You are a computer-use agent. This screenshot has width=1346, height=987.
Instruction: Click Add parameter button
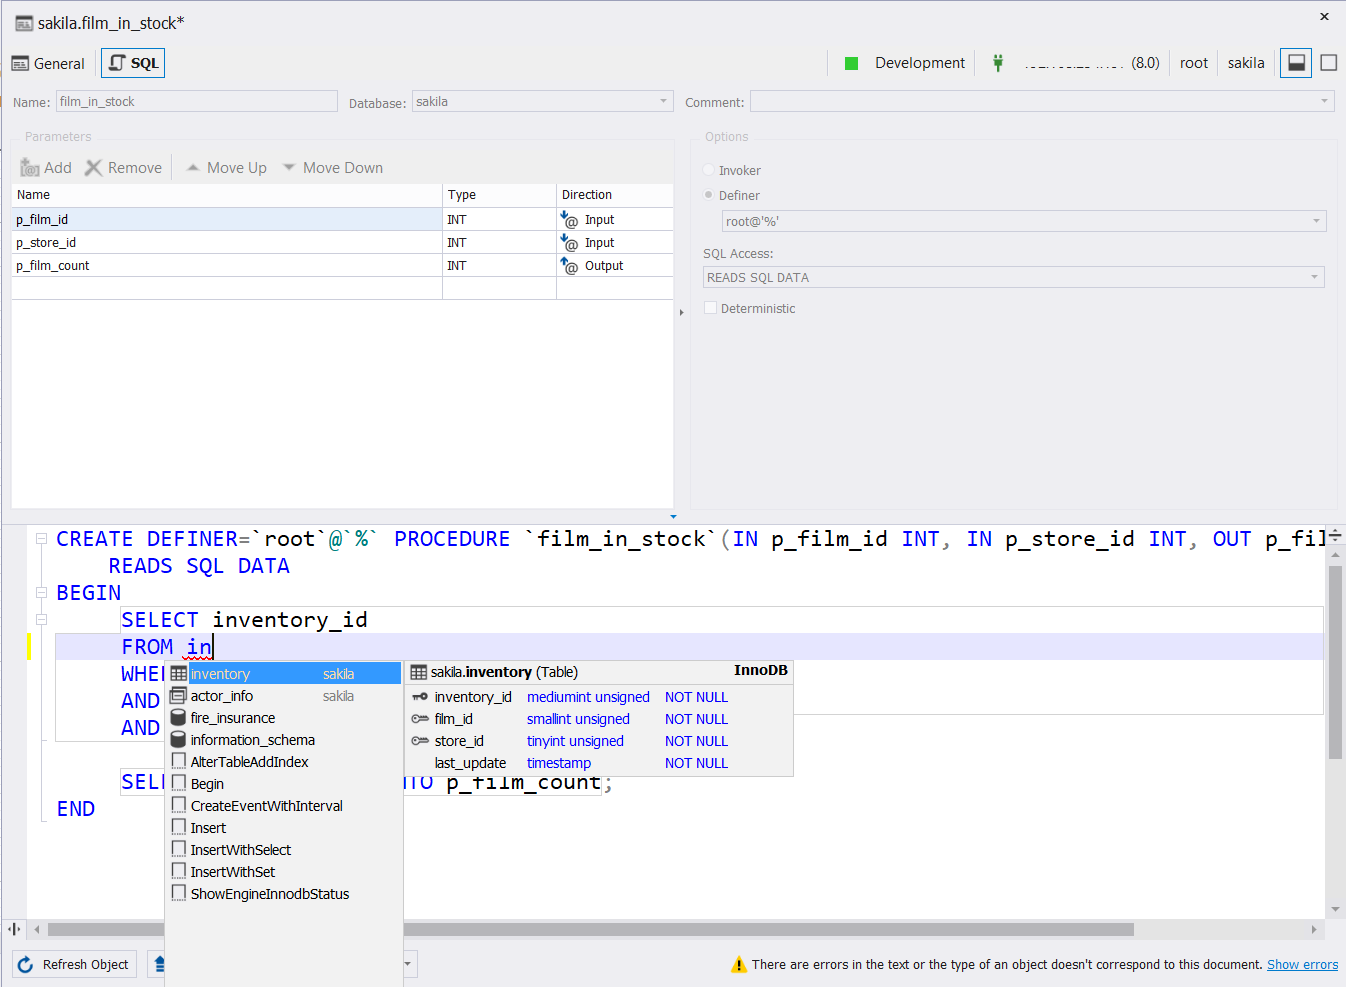tap(46, 168)
